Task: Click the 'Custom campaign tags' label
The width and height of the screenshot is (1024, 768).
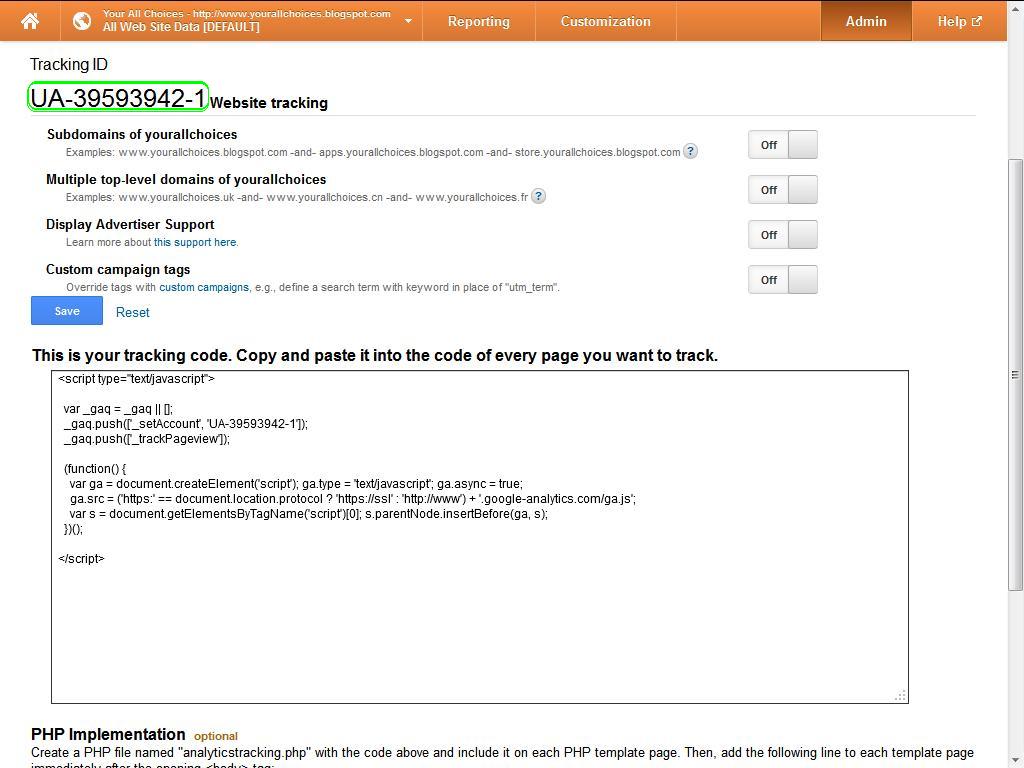Action: point(118,270)
